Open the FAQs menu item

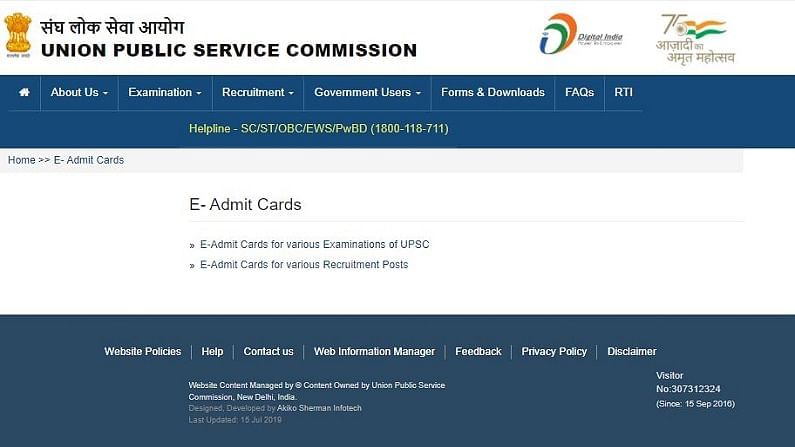(579, 92)
